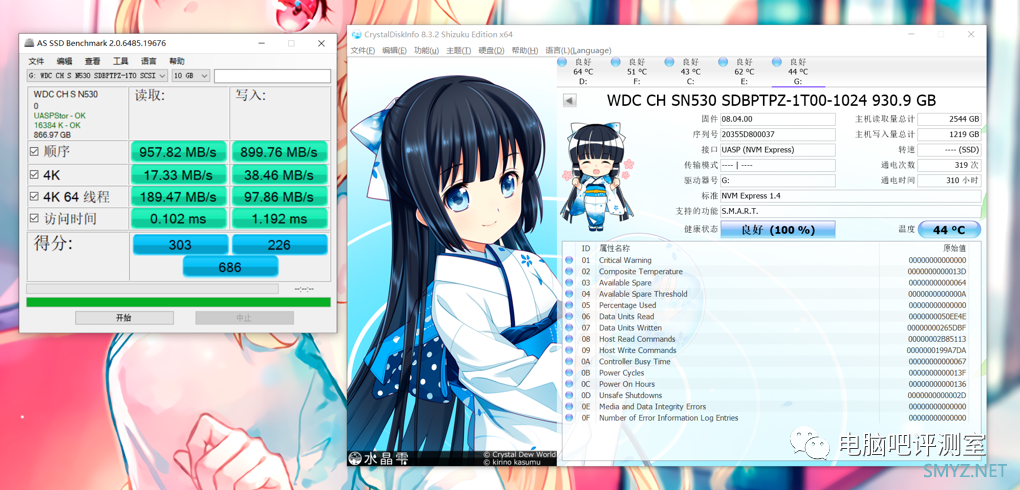Uncheck the 4K 64 线程 test checkbox
This screenshot has width=1020, height=490.
(34, 197)
